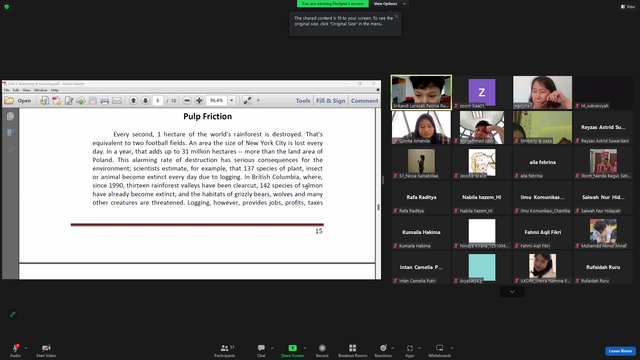This screenshot has height=360, width=640.
Task: Click the read mode expand icon
Action: click(247, 100)
